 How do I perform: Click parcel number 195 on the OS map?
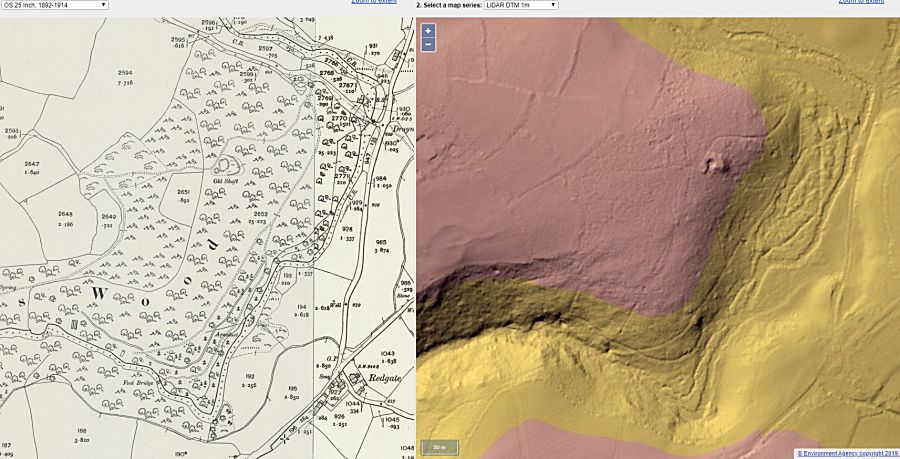tap(291, 388)
